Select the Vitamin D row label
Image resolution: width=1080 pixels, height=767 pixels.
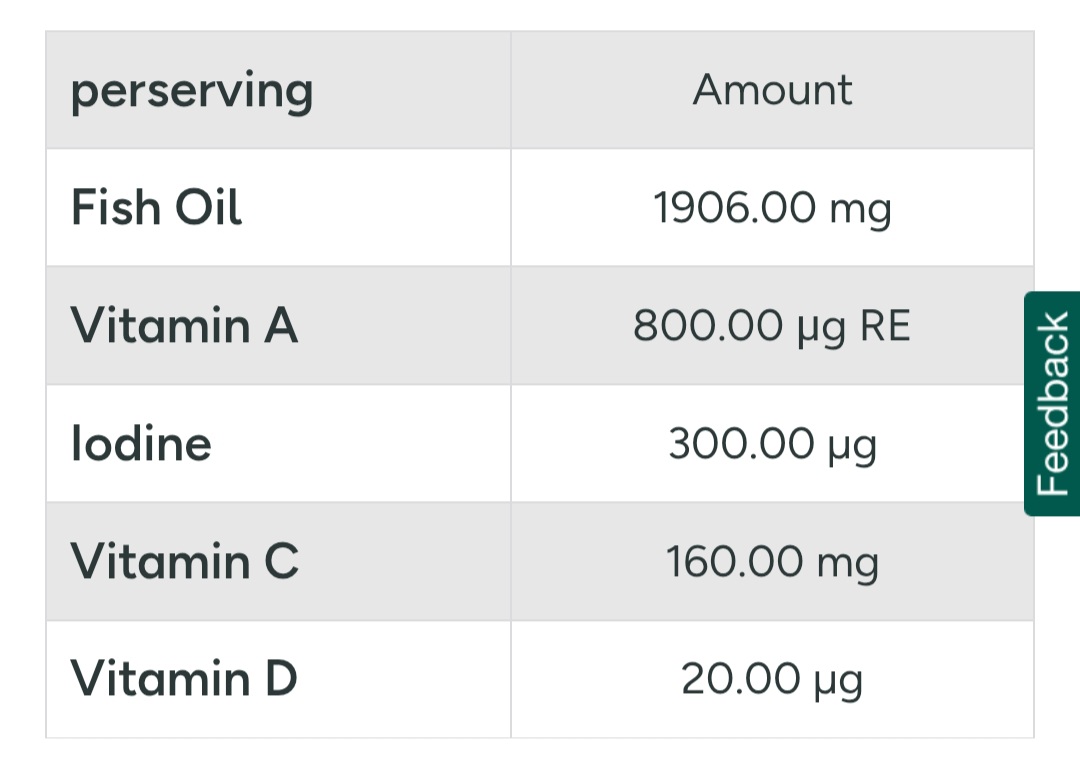click(x=184, y=679)
